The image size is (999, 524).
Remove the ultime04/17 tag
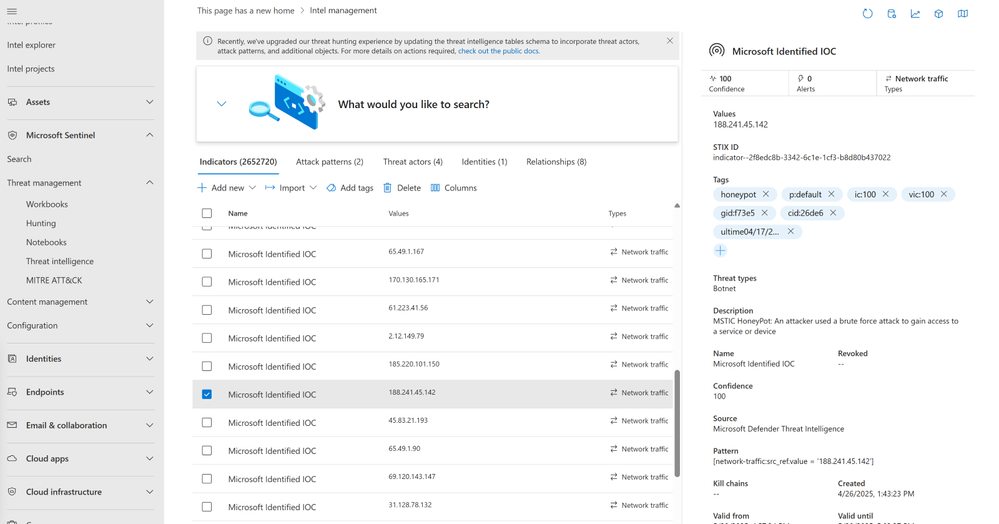791,231
